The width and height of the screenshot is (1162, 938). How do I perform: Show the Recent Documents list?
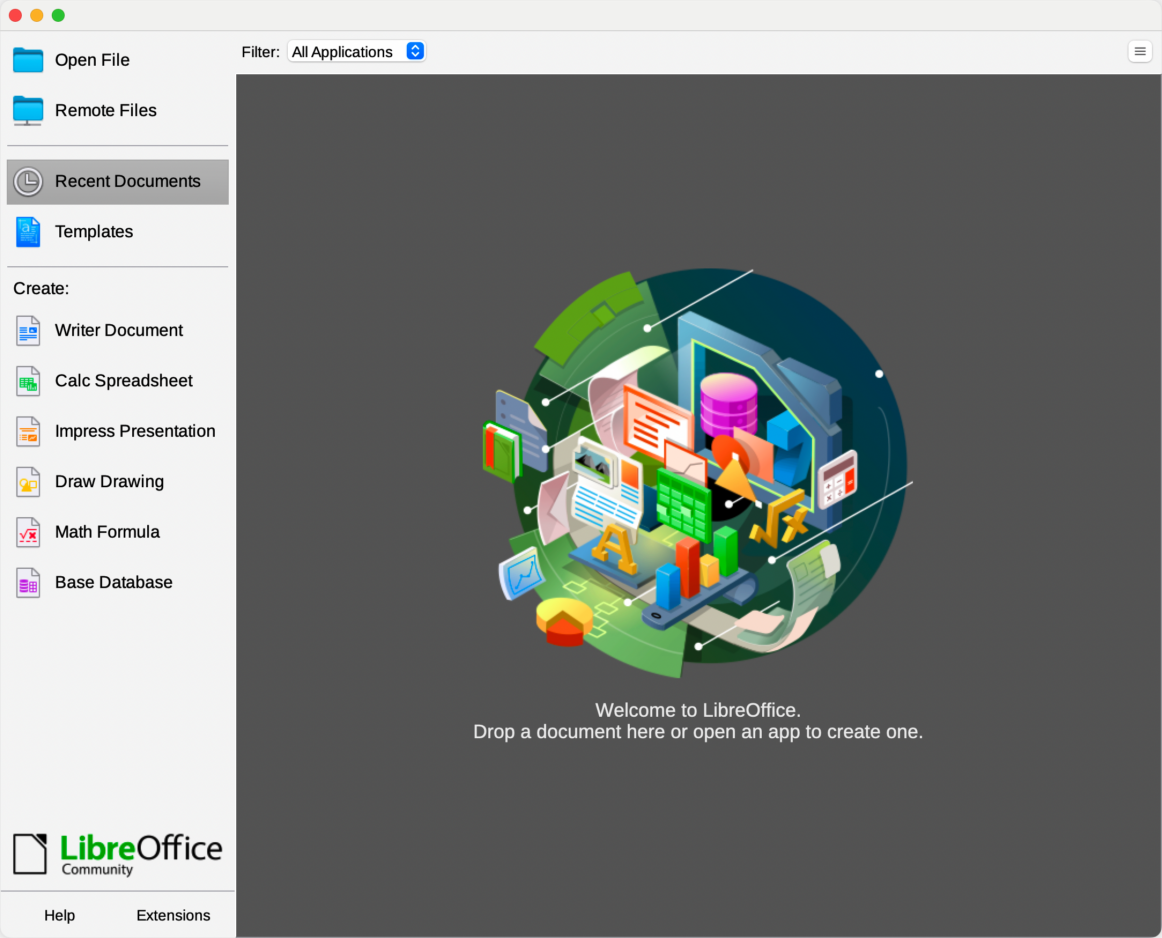[118, 182]
